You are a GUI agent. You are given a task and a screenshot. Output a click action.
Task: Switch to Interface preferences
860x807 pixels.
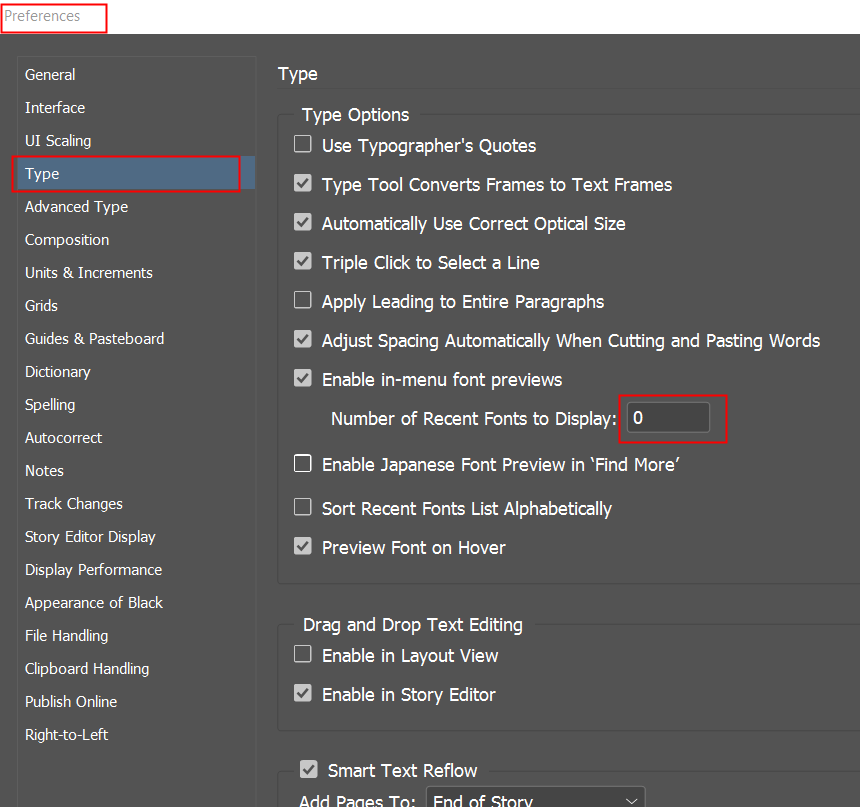coord(55,108)
